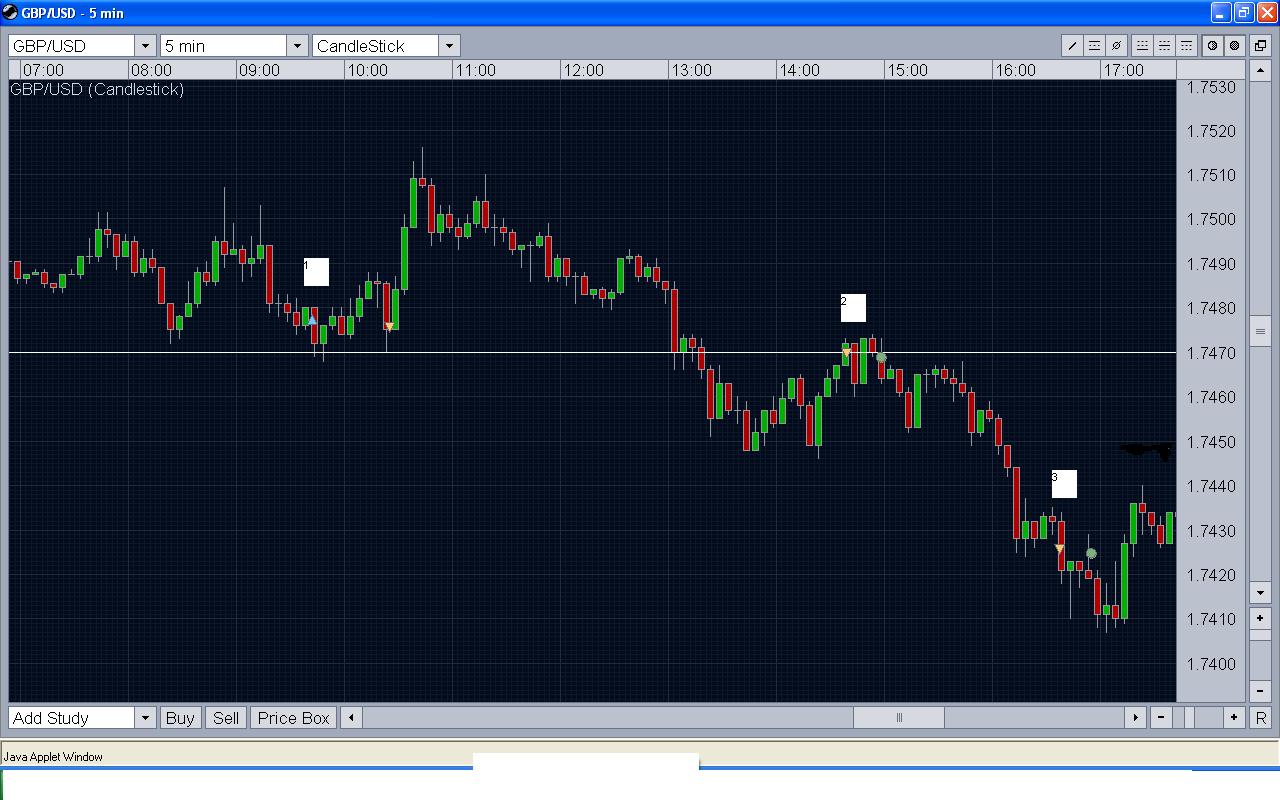
Task: Click the horizontal scrollbar right arrow
Action: click(x=1135, y=718)
